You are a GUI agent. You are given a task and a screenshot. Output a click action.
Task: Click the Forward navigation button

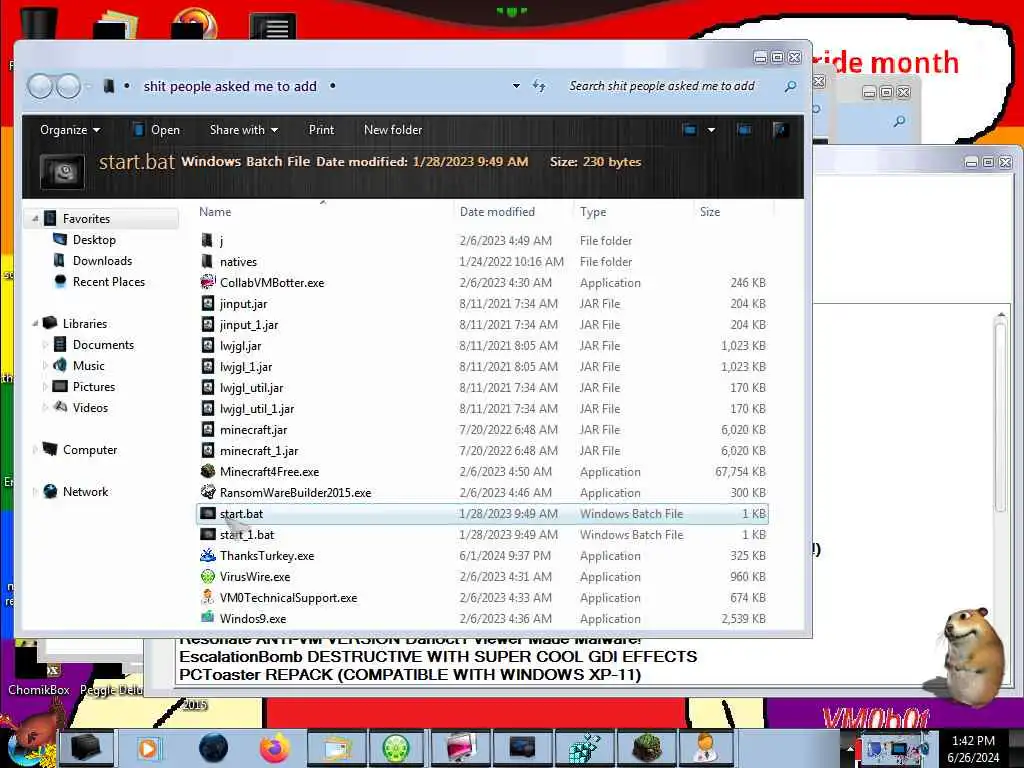click(x=69, y=86)
